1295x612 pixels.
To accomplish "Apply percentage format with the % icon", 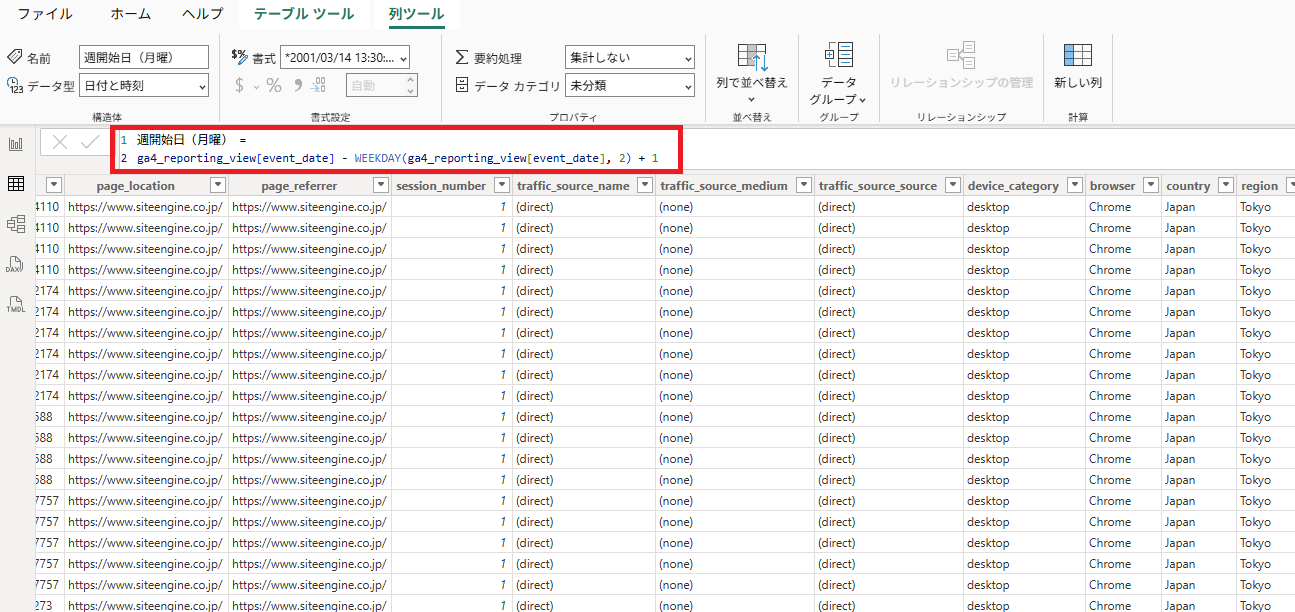I will click(x=275, y=86).
